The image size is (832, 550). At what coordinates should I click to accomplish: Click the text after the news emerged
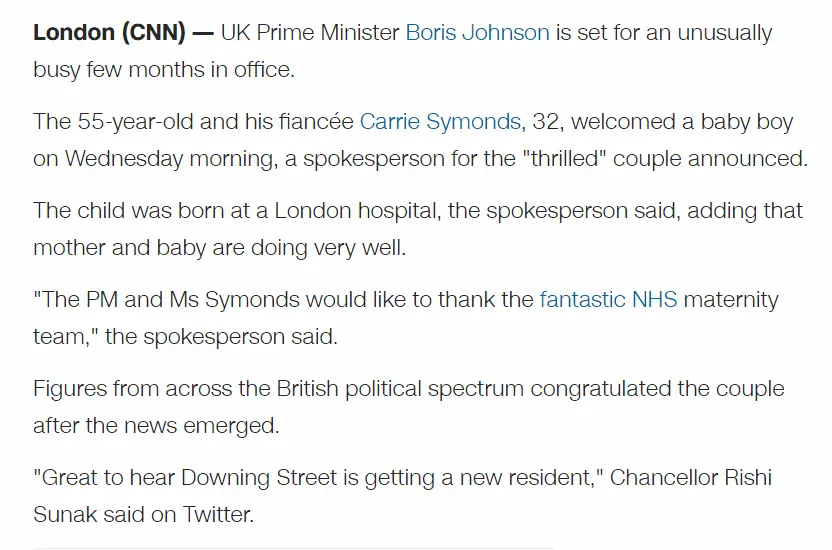(x=155, y=426)
